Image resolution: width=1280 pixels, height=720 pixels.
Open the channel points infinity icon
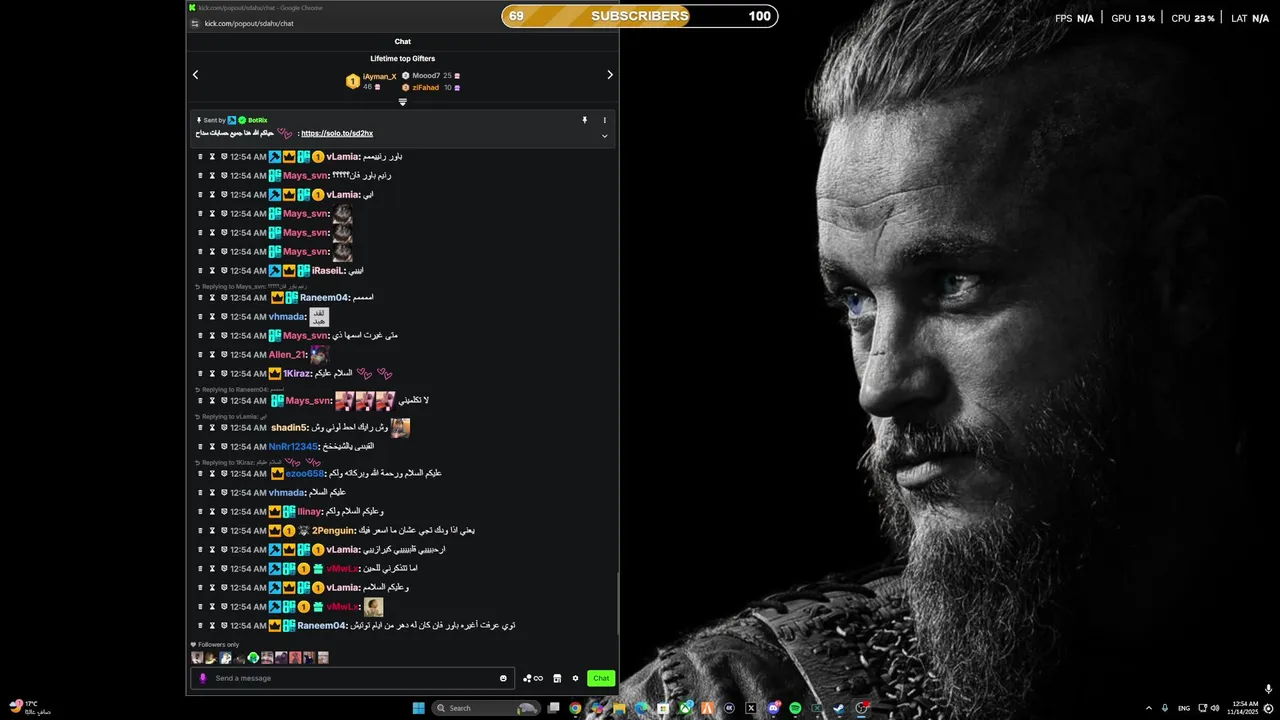(x=533, y=678)
